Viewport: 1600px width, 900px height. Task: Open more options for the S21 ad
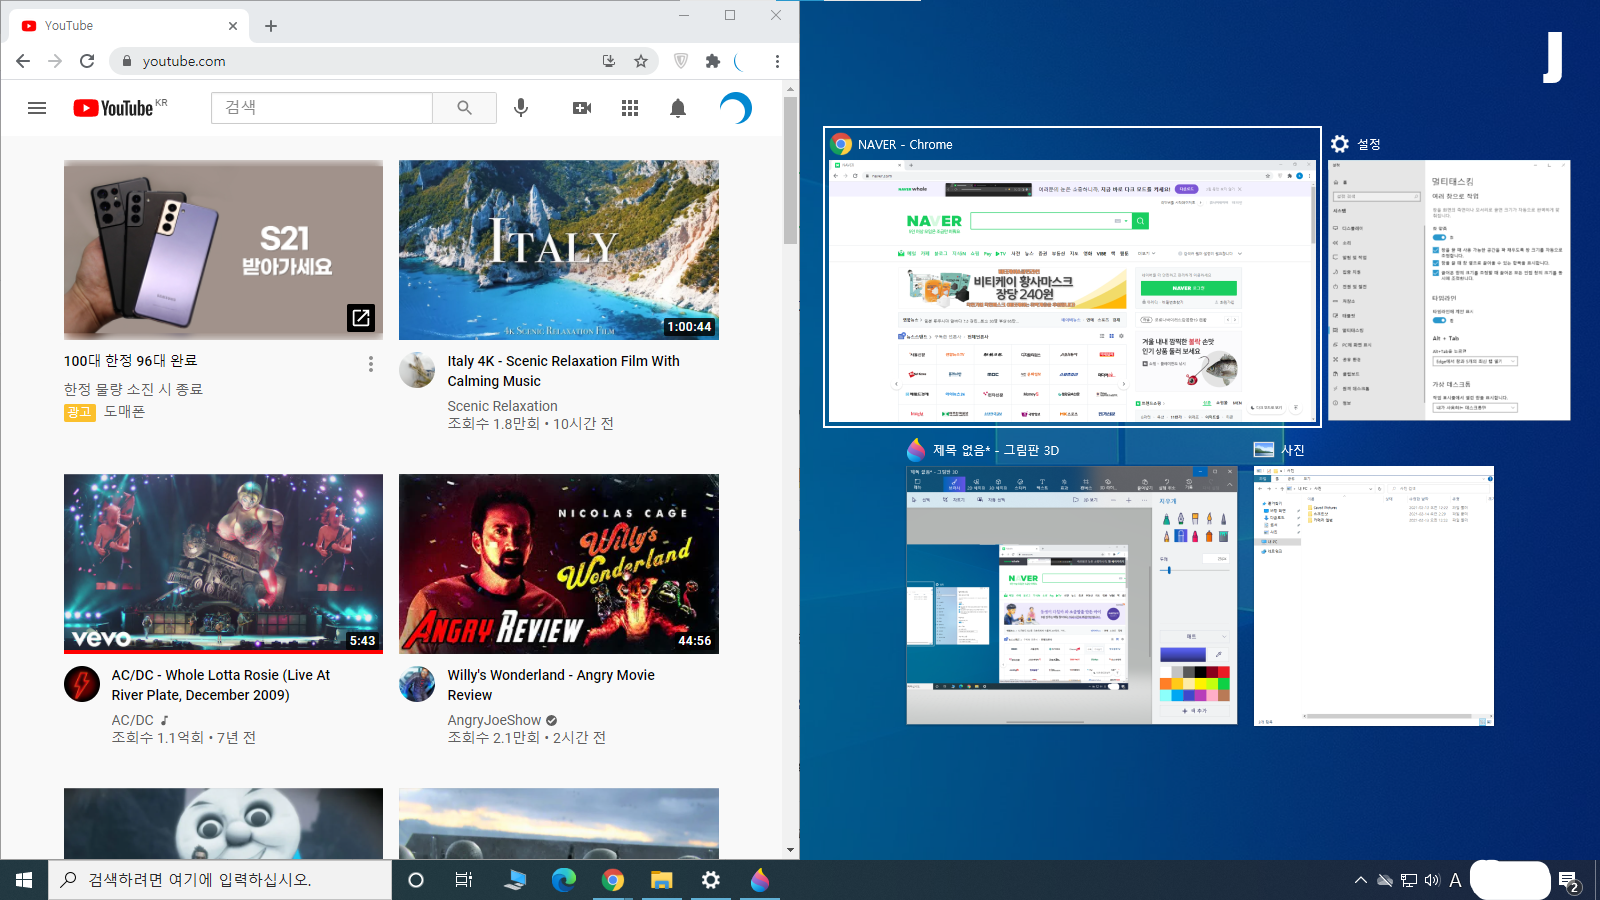pyautogui.click(x=371, y=364)
